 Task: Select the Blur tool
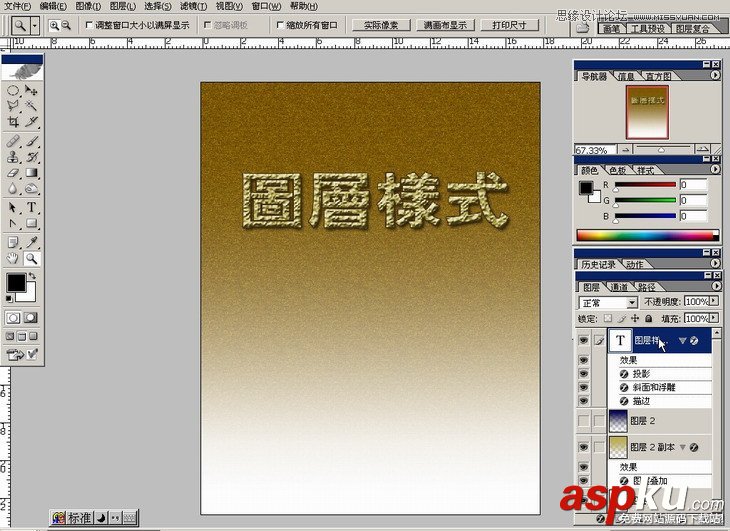(13, 189)
